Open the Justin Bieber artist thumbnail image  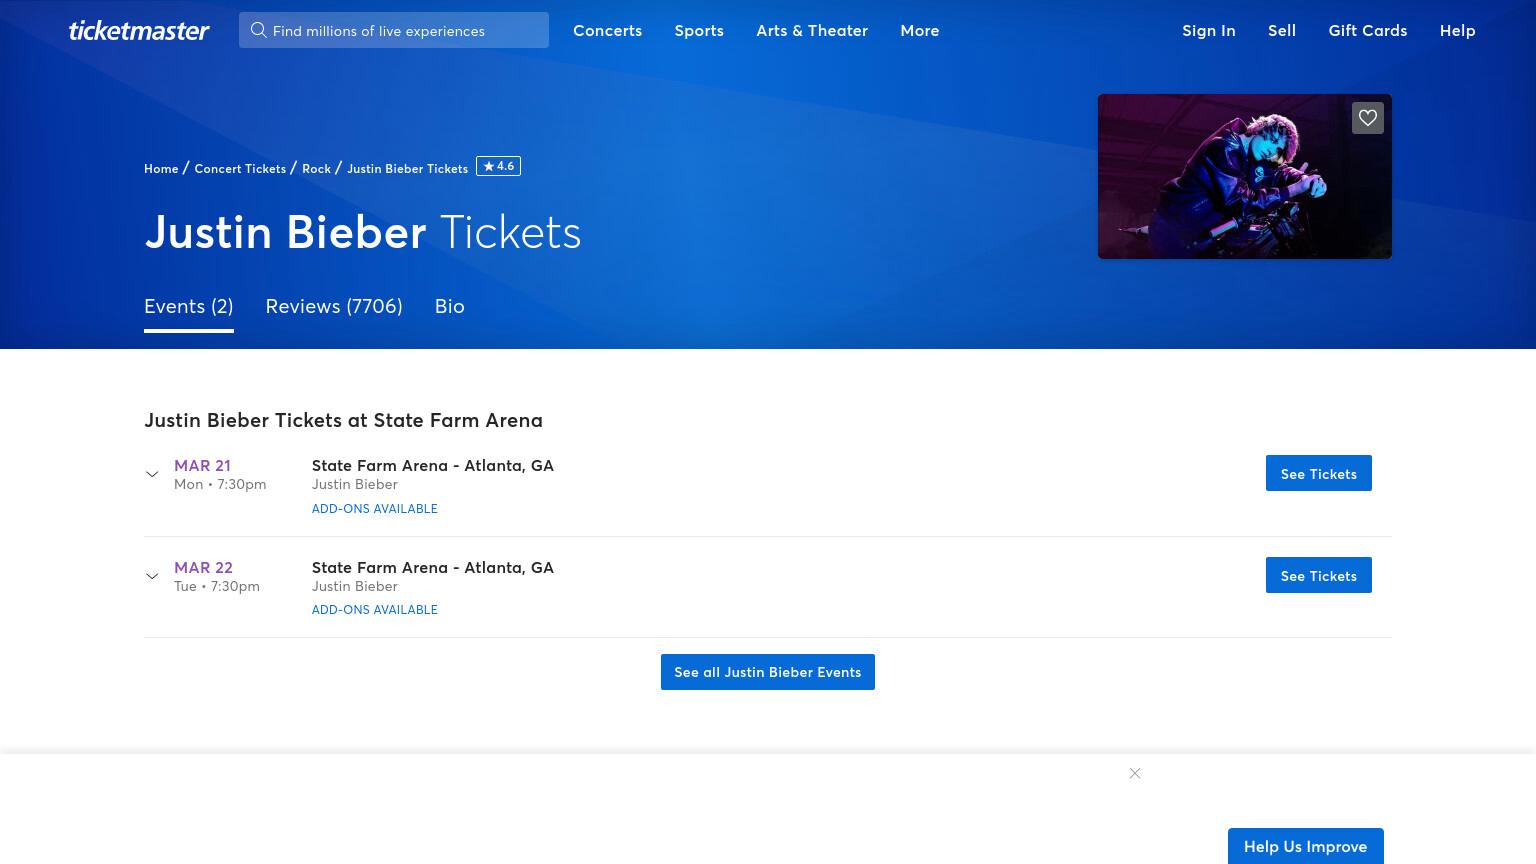[x=1245, y=176]
